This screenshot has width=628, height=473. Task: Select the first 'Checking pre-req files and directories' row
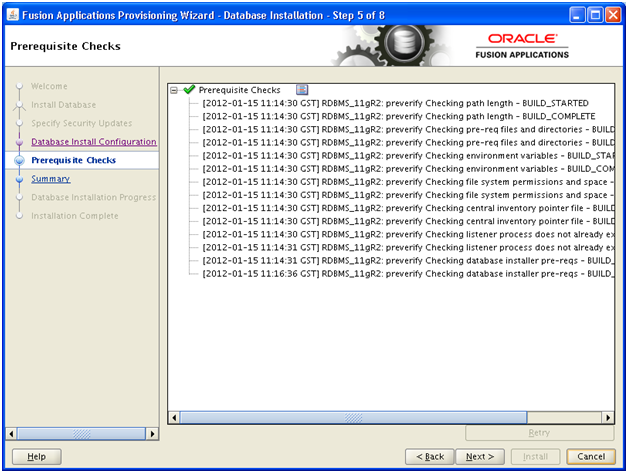coord(408,130)
